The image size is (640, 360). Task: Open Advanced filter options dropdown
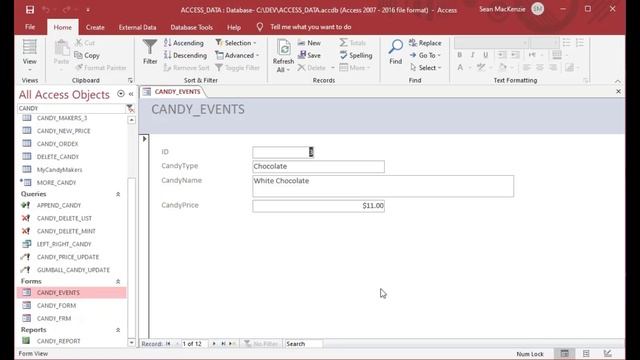(x=237, y=55)
